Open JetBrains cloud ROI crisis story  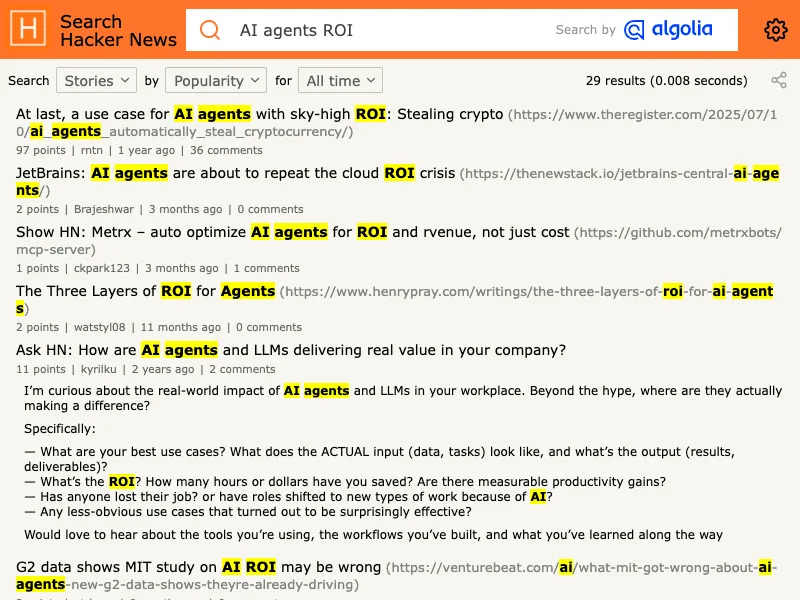click(235, 173)
